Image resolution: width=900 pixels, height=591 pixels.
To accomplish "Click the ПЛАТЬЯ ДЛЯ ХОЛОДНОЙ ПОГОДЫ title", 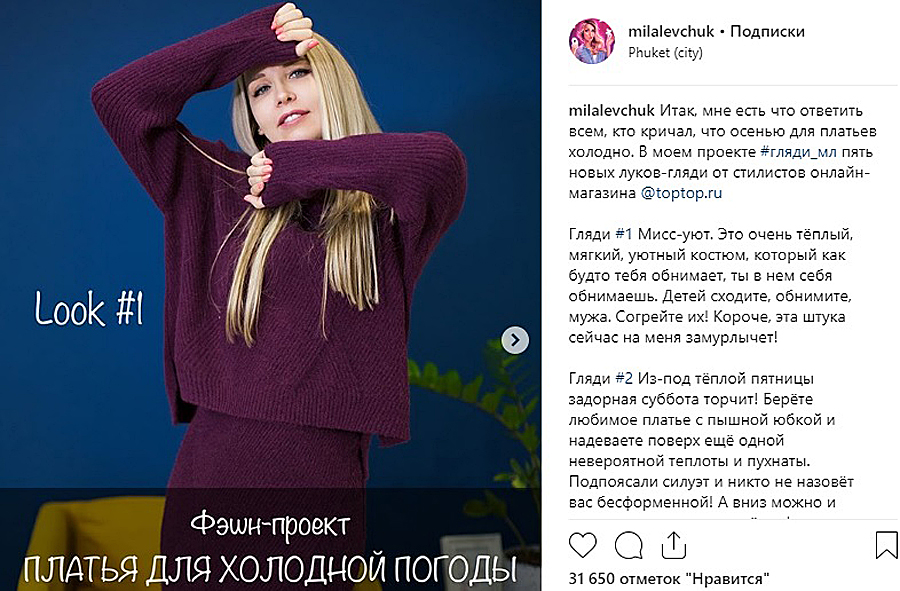I will 270,569.
